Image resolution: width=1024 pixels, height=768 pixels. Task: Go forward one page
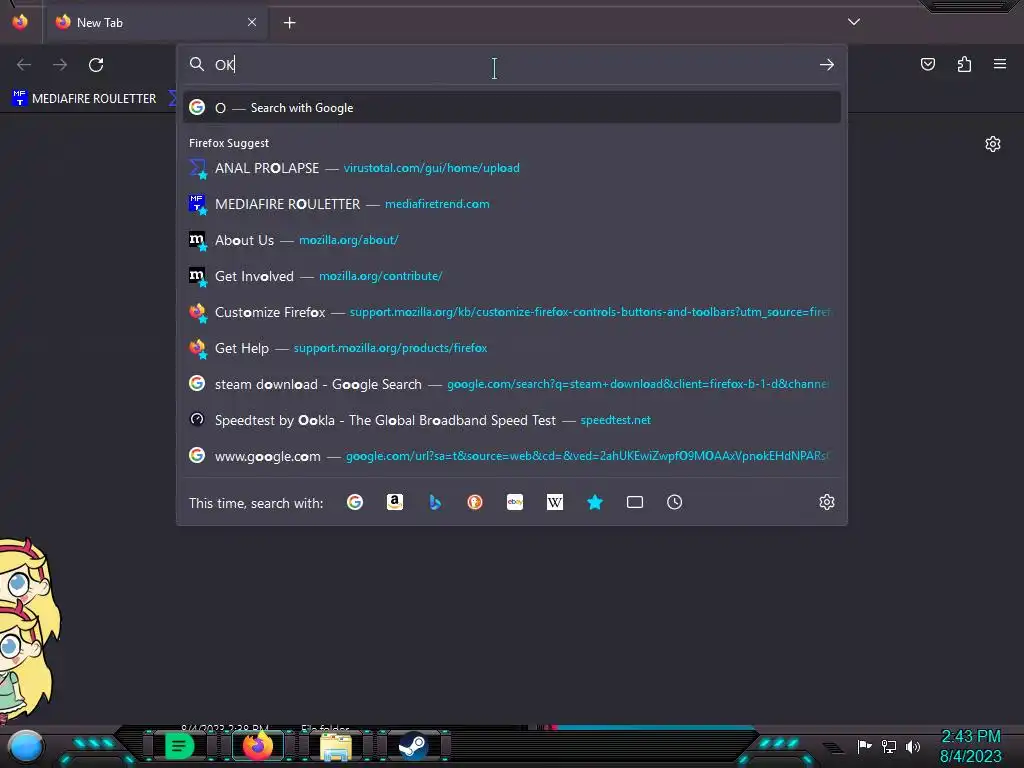click(60, 65)
